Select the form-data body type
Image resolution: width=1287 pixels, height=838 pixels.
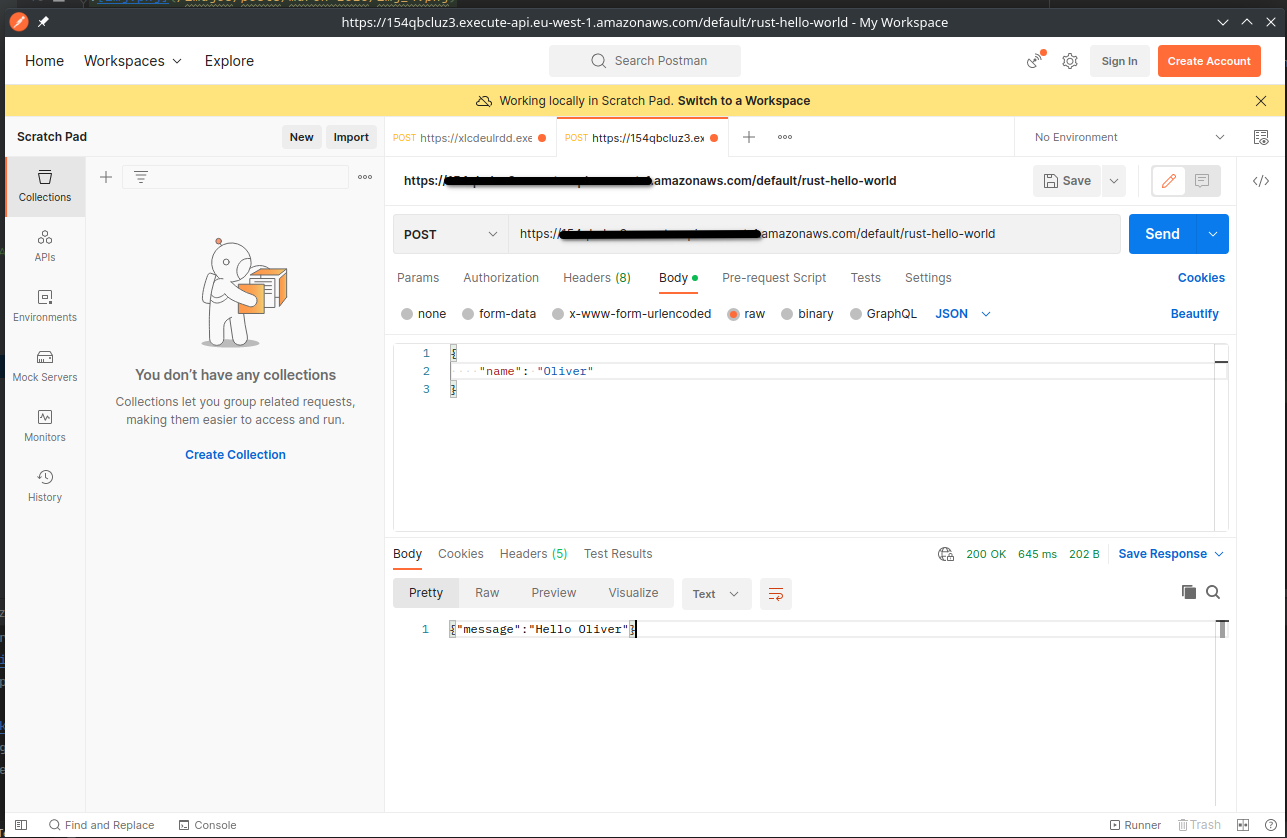click(x=499, y=314)
